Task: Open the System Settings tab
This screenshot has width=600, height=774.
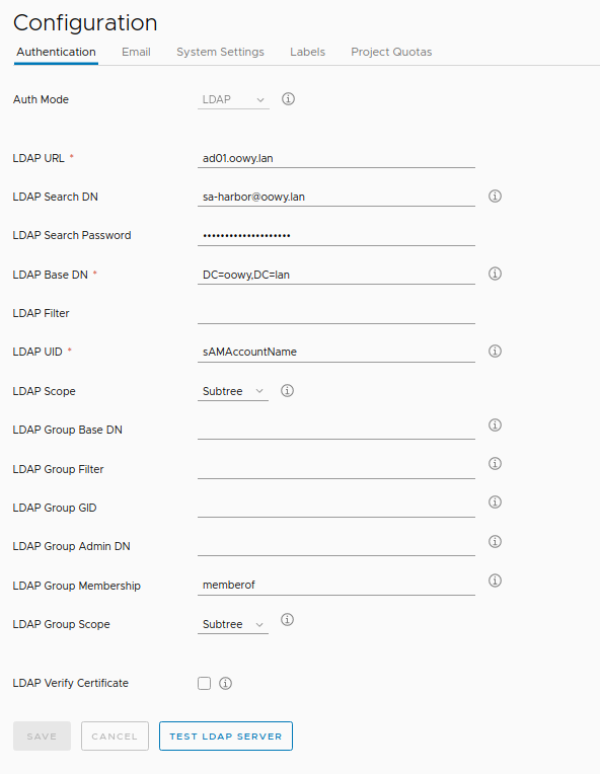Action: coord(220,52)
